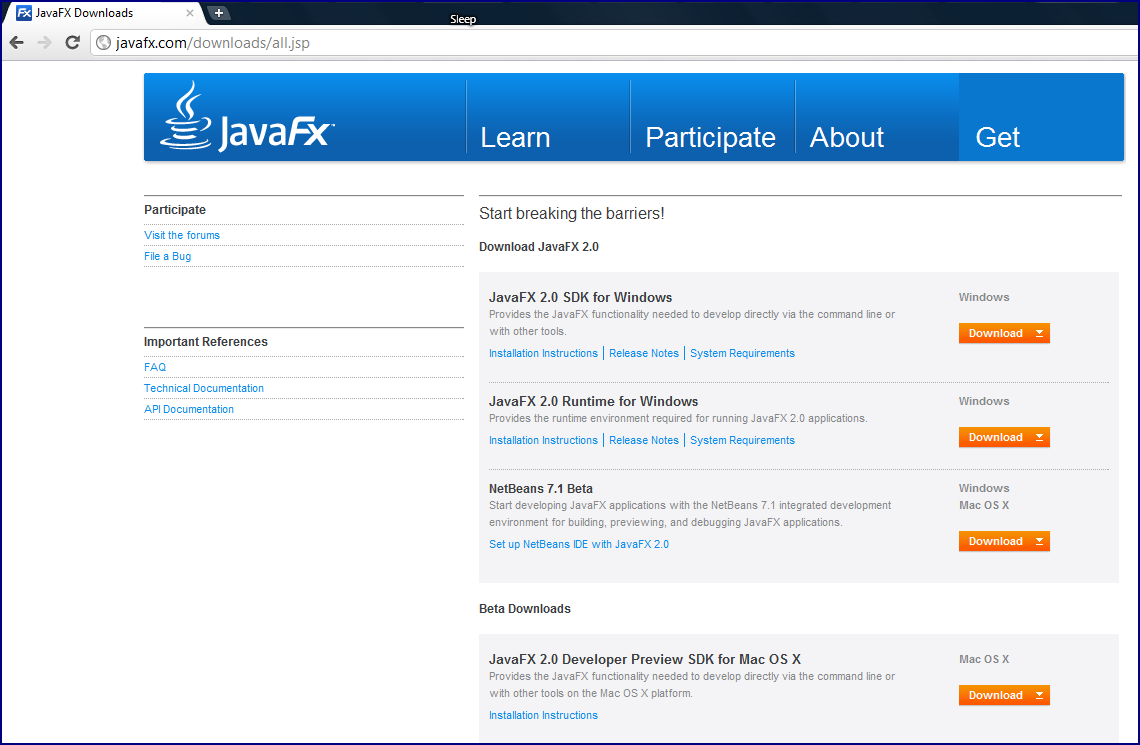Click JavaFX 2.0 Developer Preview SDK title
The image size is (1140, 745).
point(645,659)
